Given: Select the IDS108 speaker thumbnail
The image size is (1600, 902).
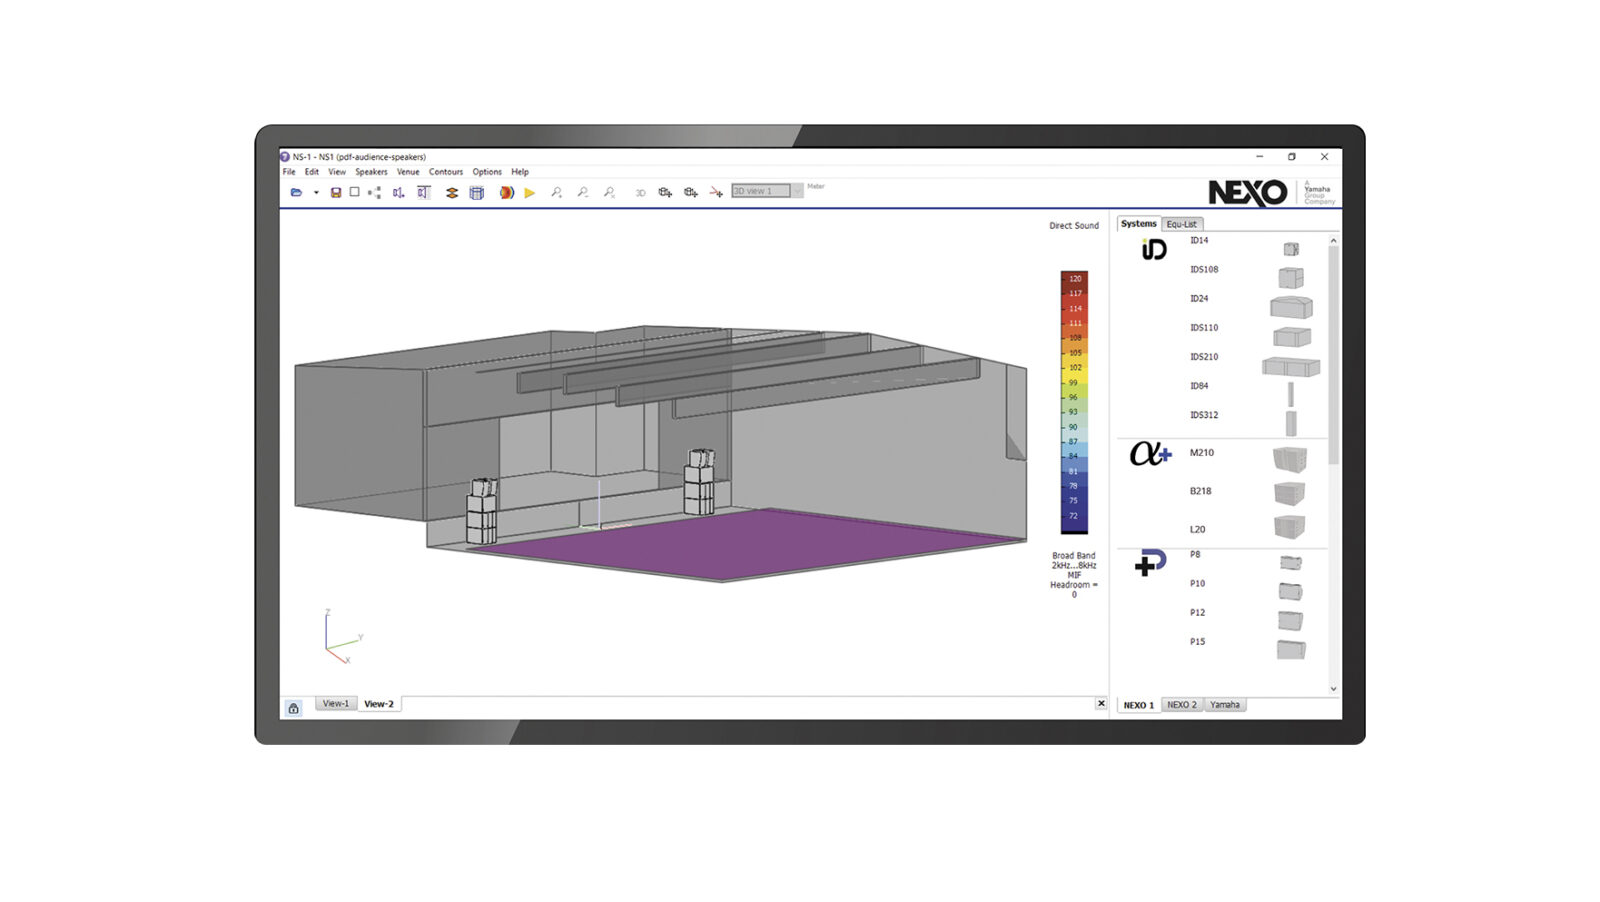Looking at the screenshot, I should (1291, 278).
